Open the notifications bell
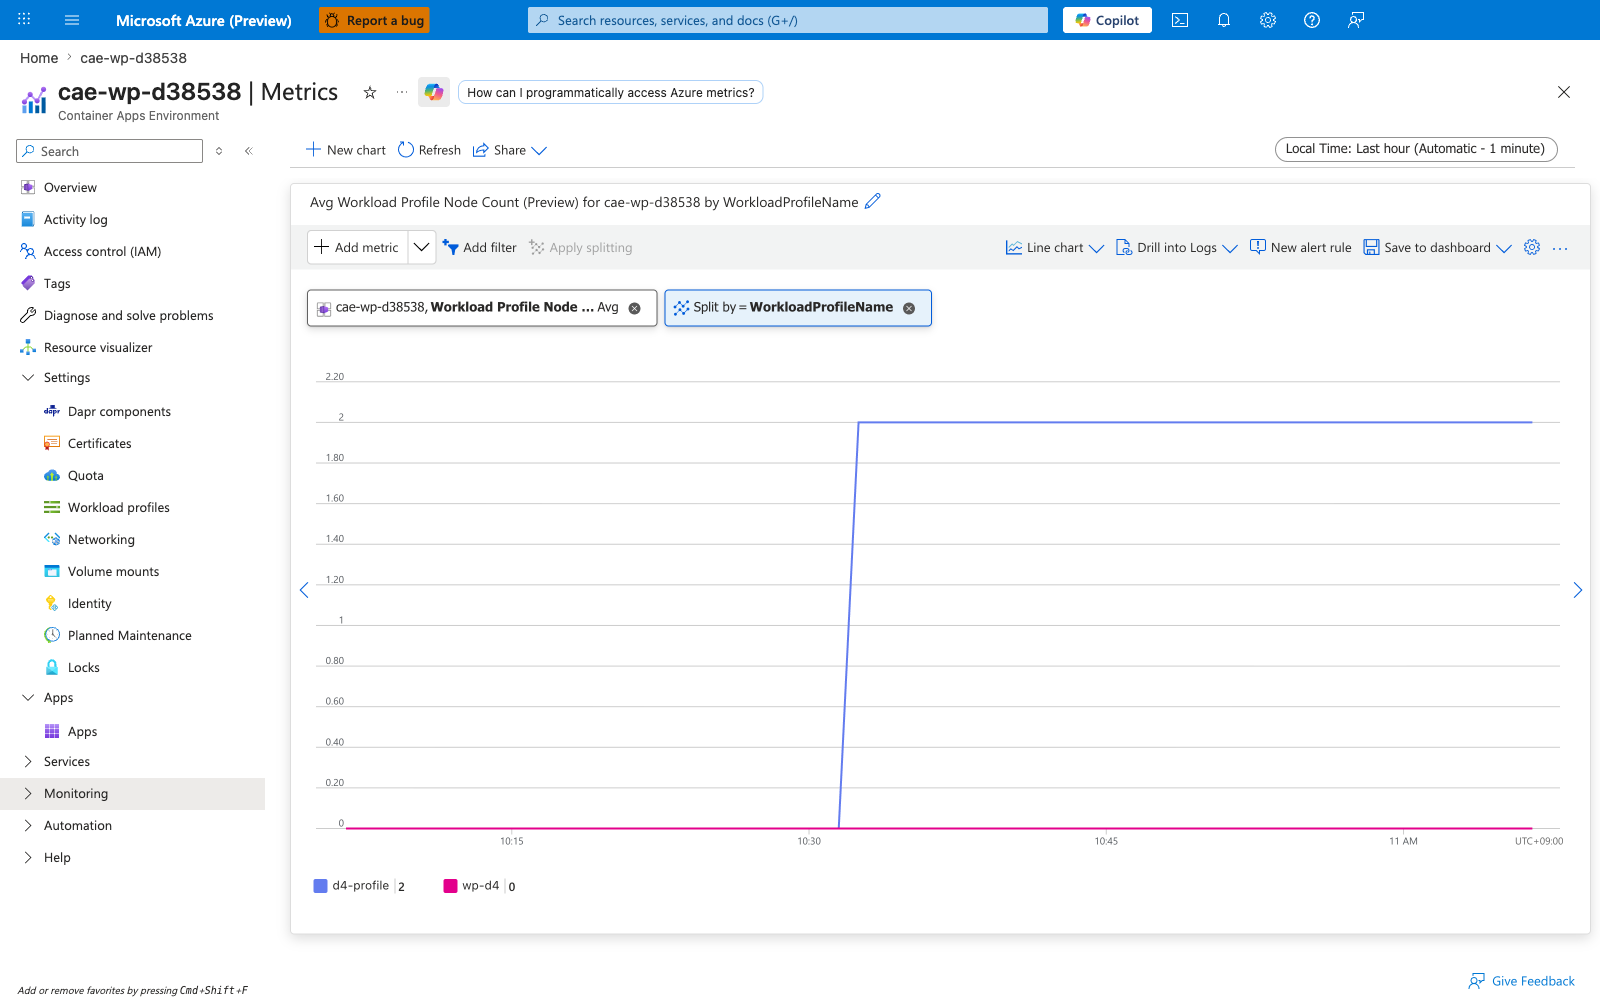Screen dimensions: 1600x1000 (x=1224, y=20)
